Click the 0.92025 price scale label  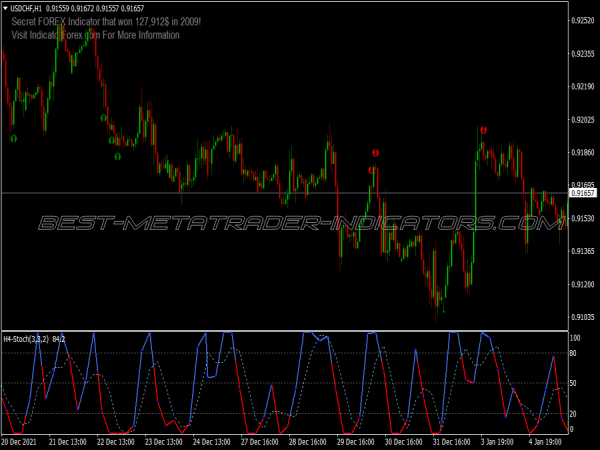point(583,120)
